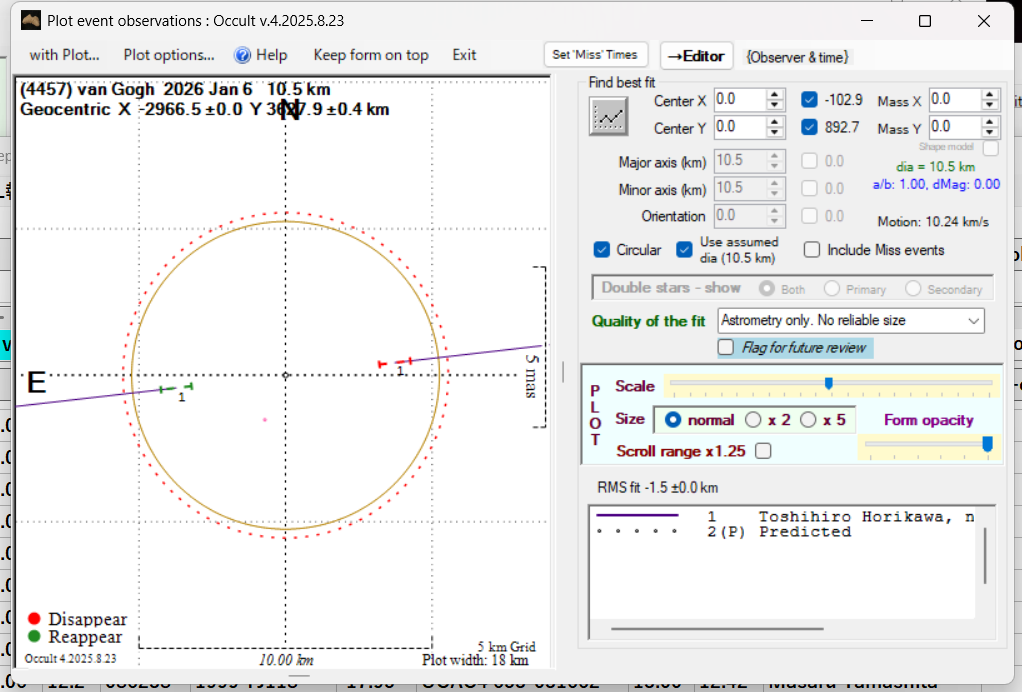The height and width of the screenshot is (692, 1022).
Task: Decrease Center Y using the down arrow
Action: (x=775, y=133)
